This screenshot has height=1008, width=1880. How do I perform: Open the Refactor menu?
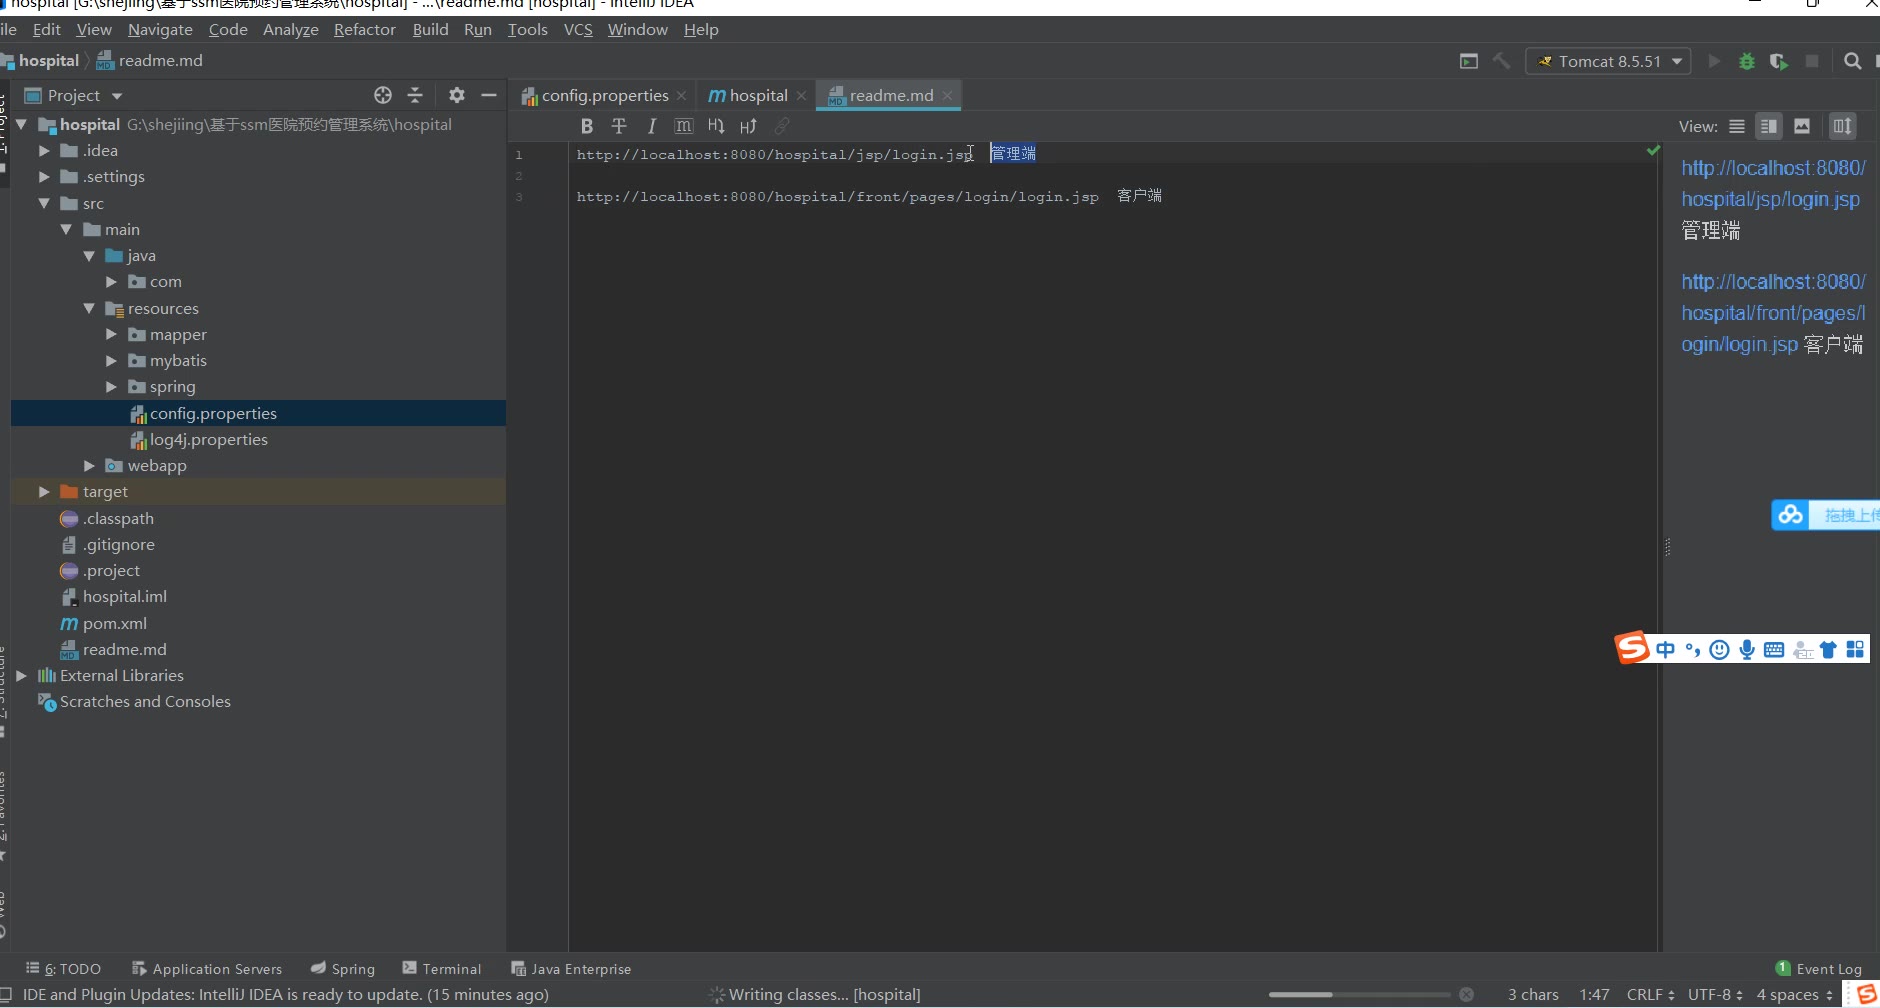click(x=364, y=30)
